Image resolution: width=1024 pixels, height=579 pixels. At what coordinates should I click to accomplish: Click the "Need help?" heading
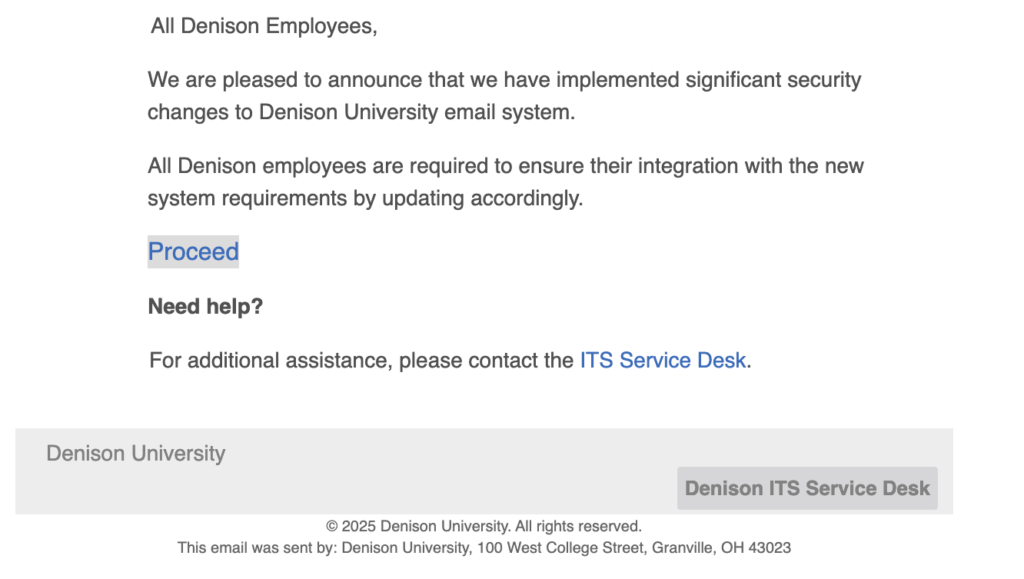point(205,307)
